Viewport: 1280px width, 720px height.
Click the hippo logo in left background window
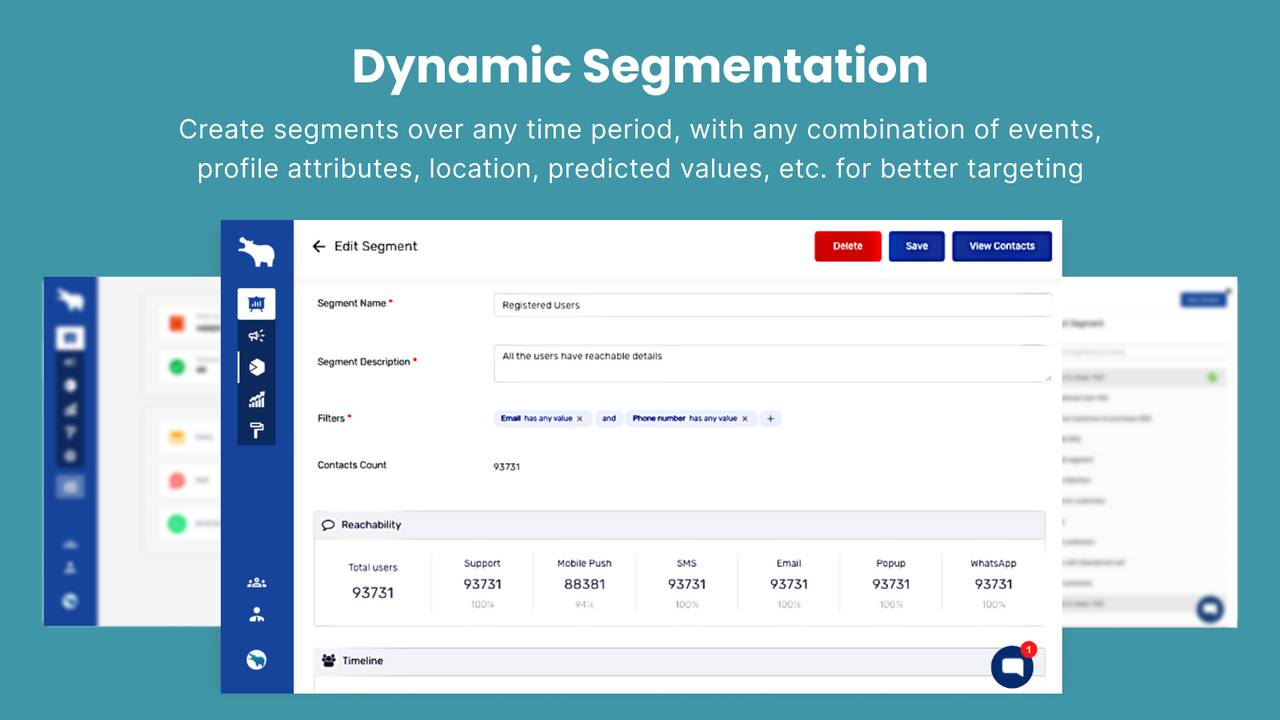[70, 299]
